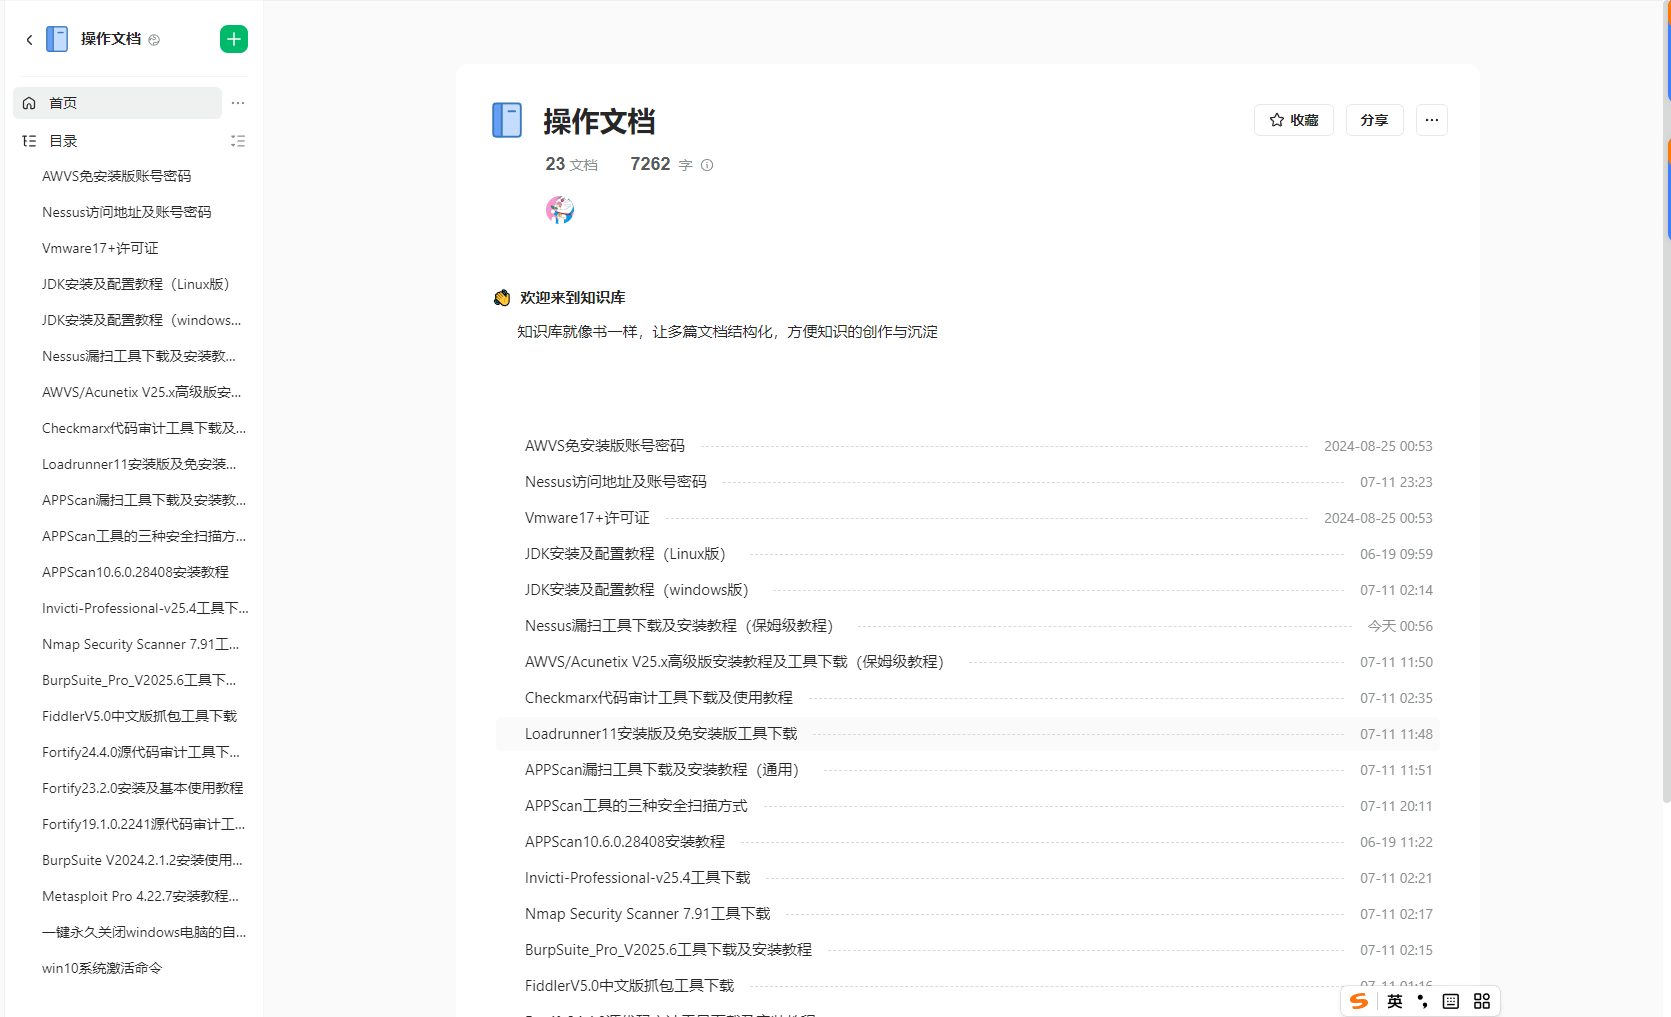The image size is (1671, 1017).
Task: Click the home icon in the sidebar
Action: pos(29,103)
